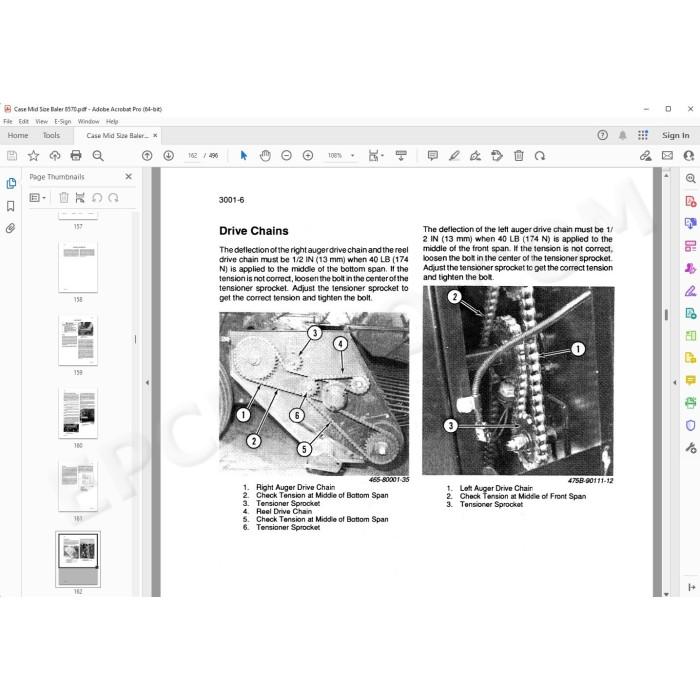Viewport: 700px width, 700px height.
Task: Send the file by email envelope icon
Action: point(667,155)
